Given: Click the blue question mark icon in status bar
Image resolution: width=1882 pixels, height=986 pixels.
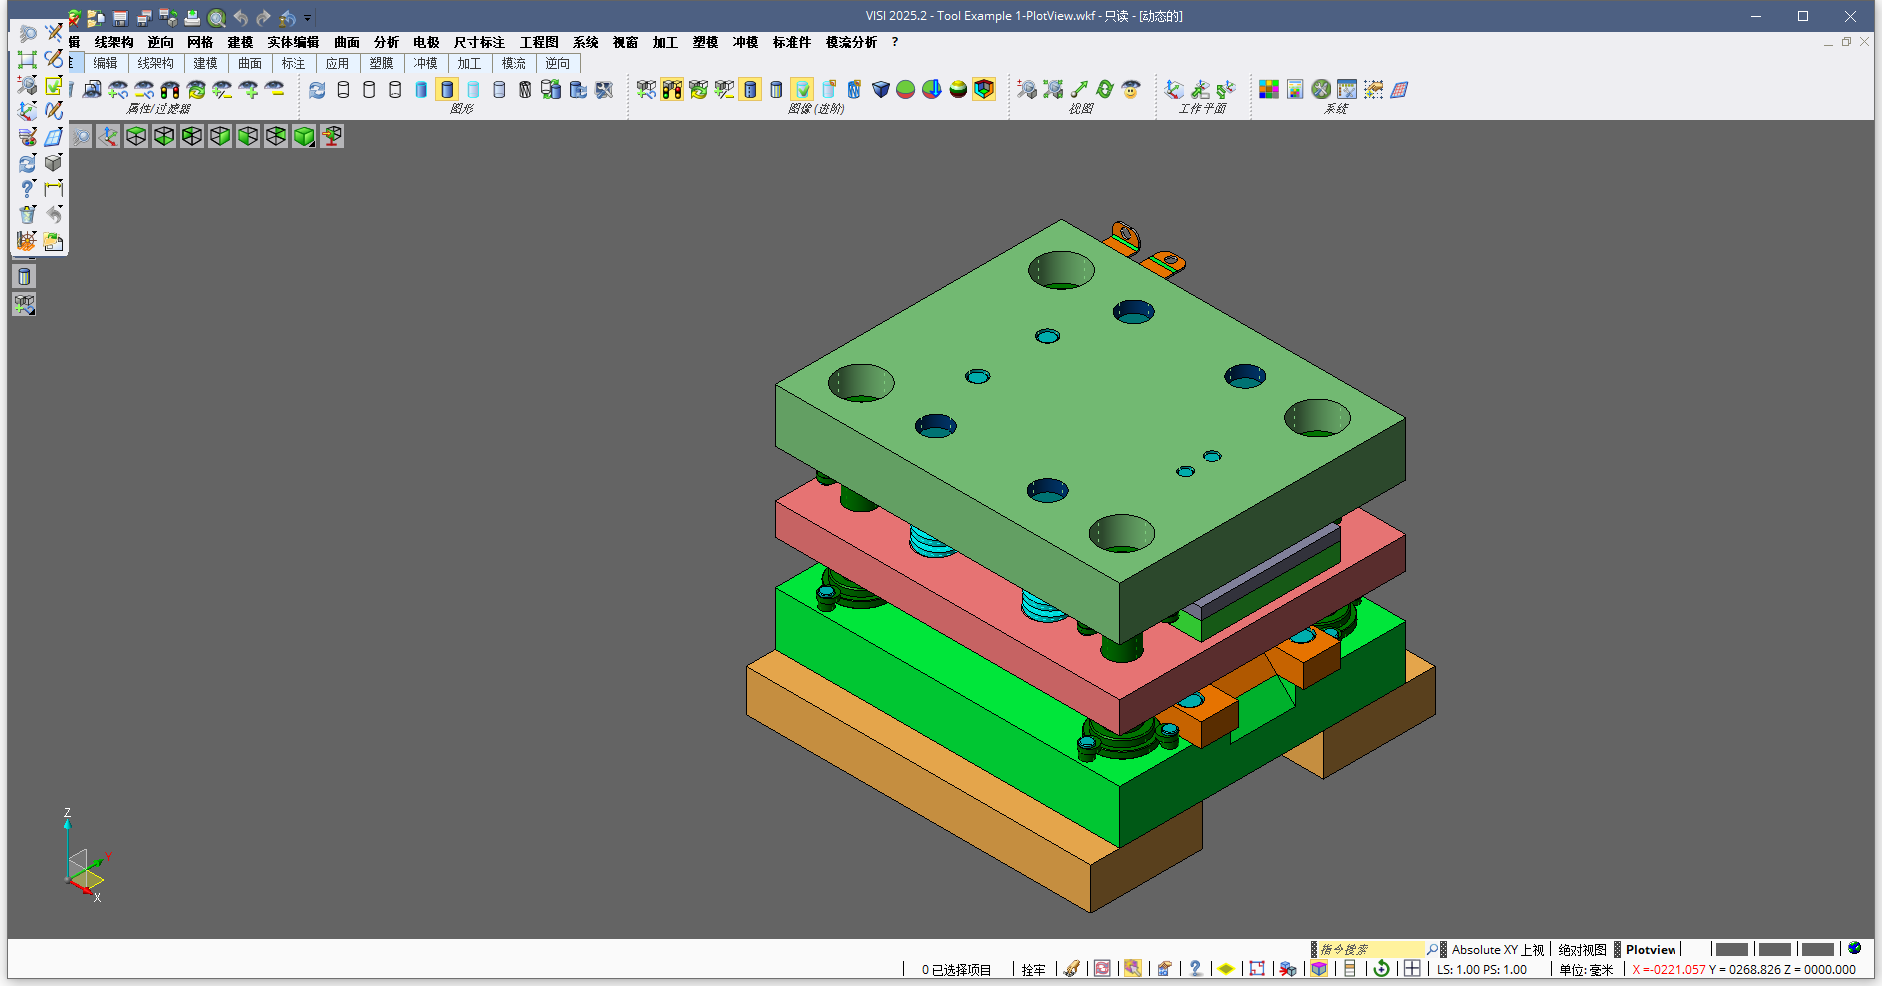Looking at the screenshot, I should click(x=1195, y=968).
